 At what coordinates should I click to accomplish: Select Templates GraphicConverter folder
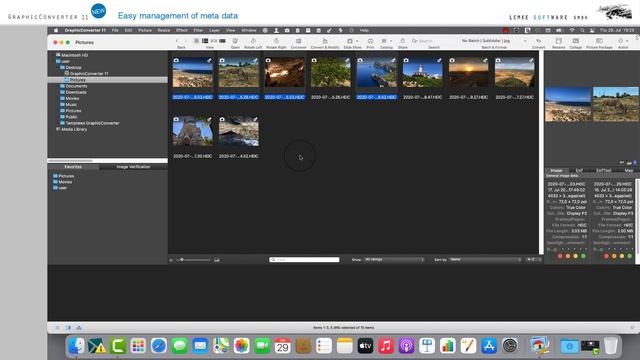[x=92, y=123]
